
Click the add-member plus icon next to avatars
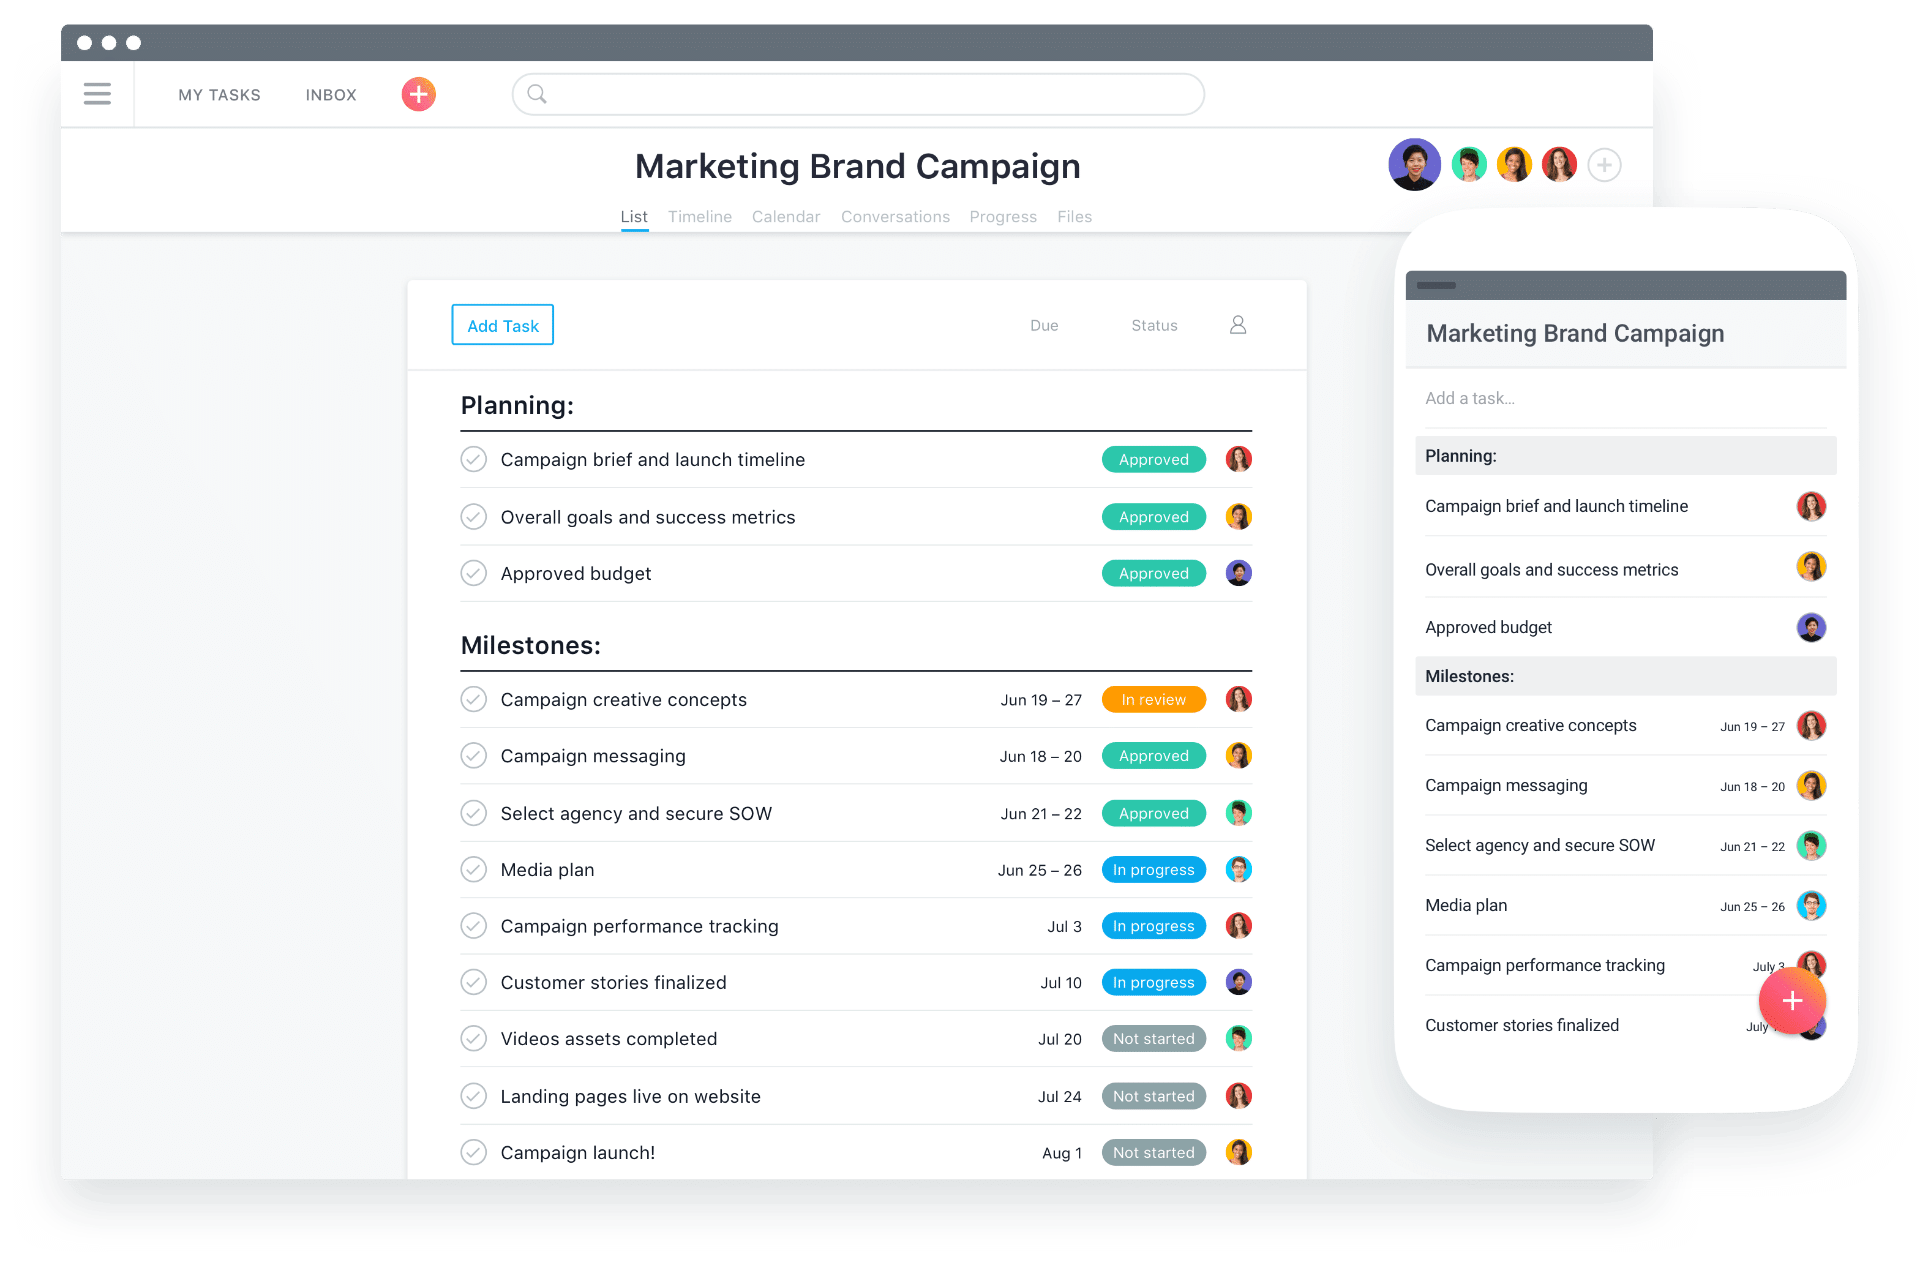1604,164
